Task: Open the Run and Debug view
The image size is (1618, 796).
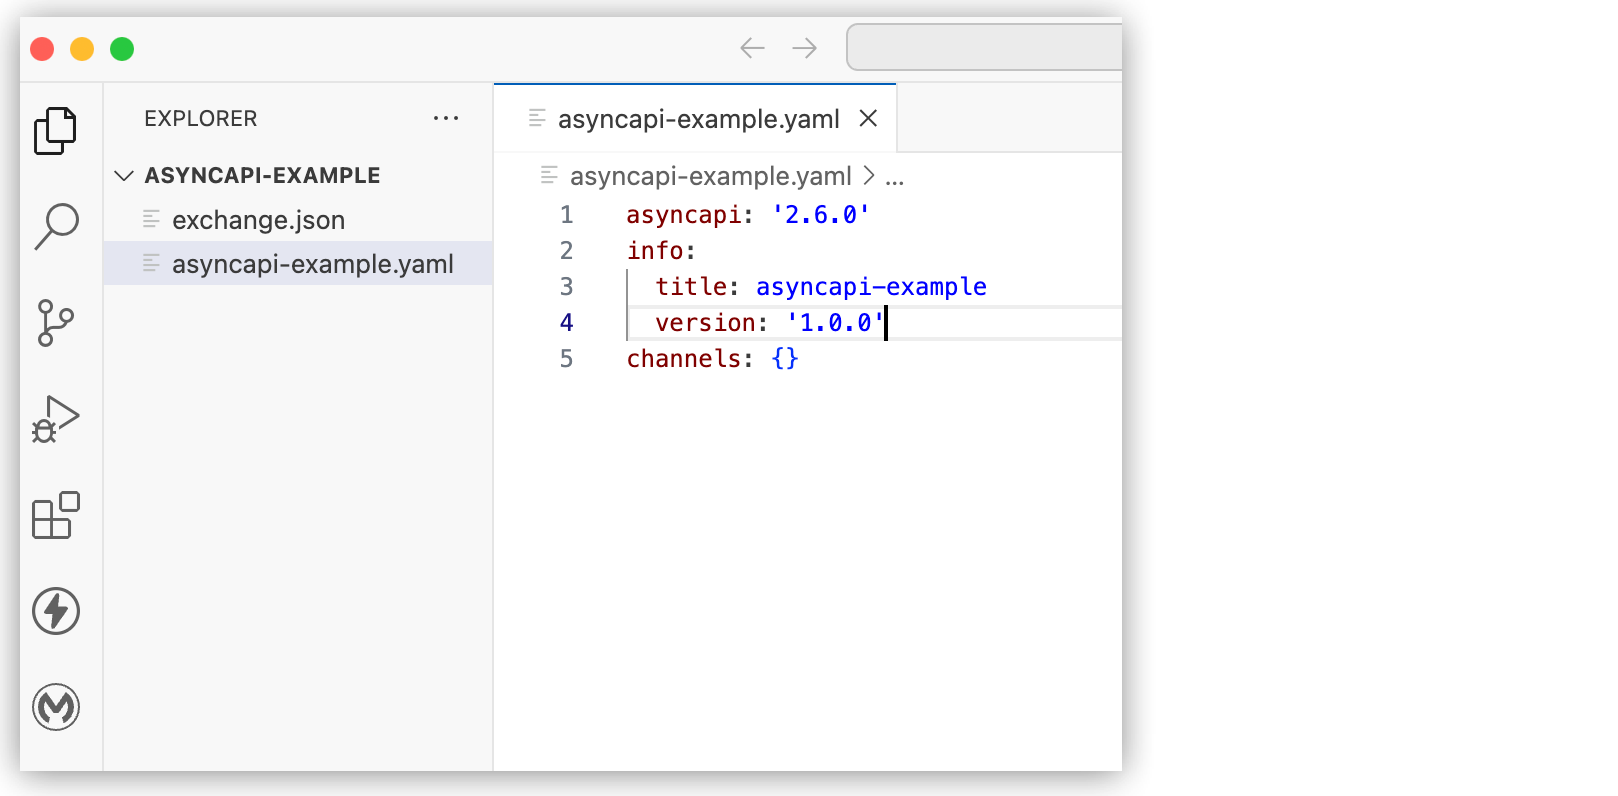Action: click(x=55, y=420)
